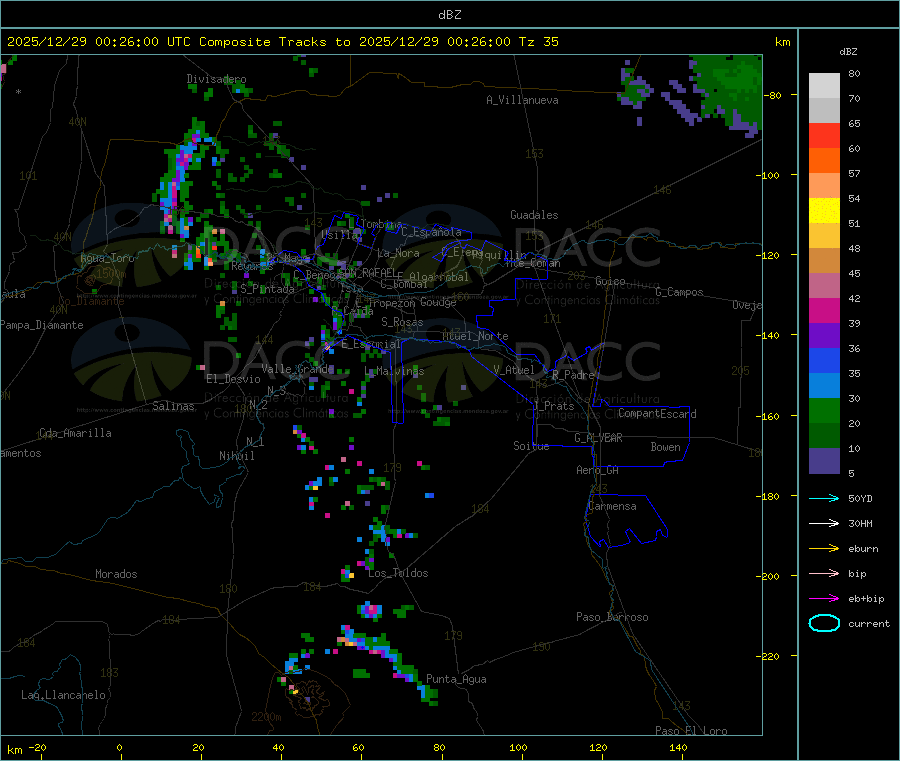Click the A_Villanueva map label

tap(522, 100)
